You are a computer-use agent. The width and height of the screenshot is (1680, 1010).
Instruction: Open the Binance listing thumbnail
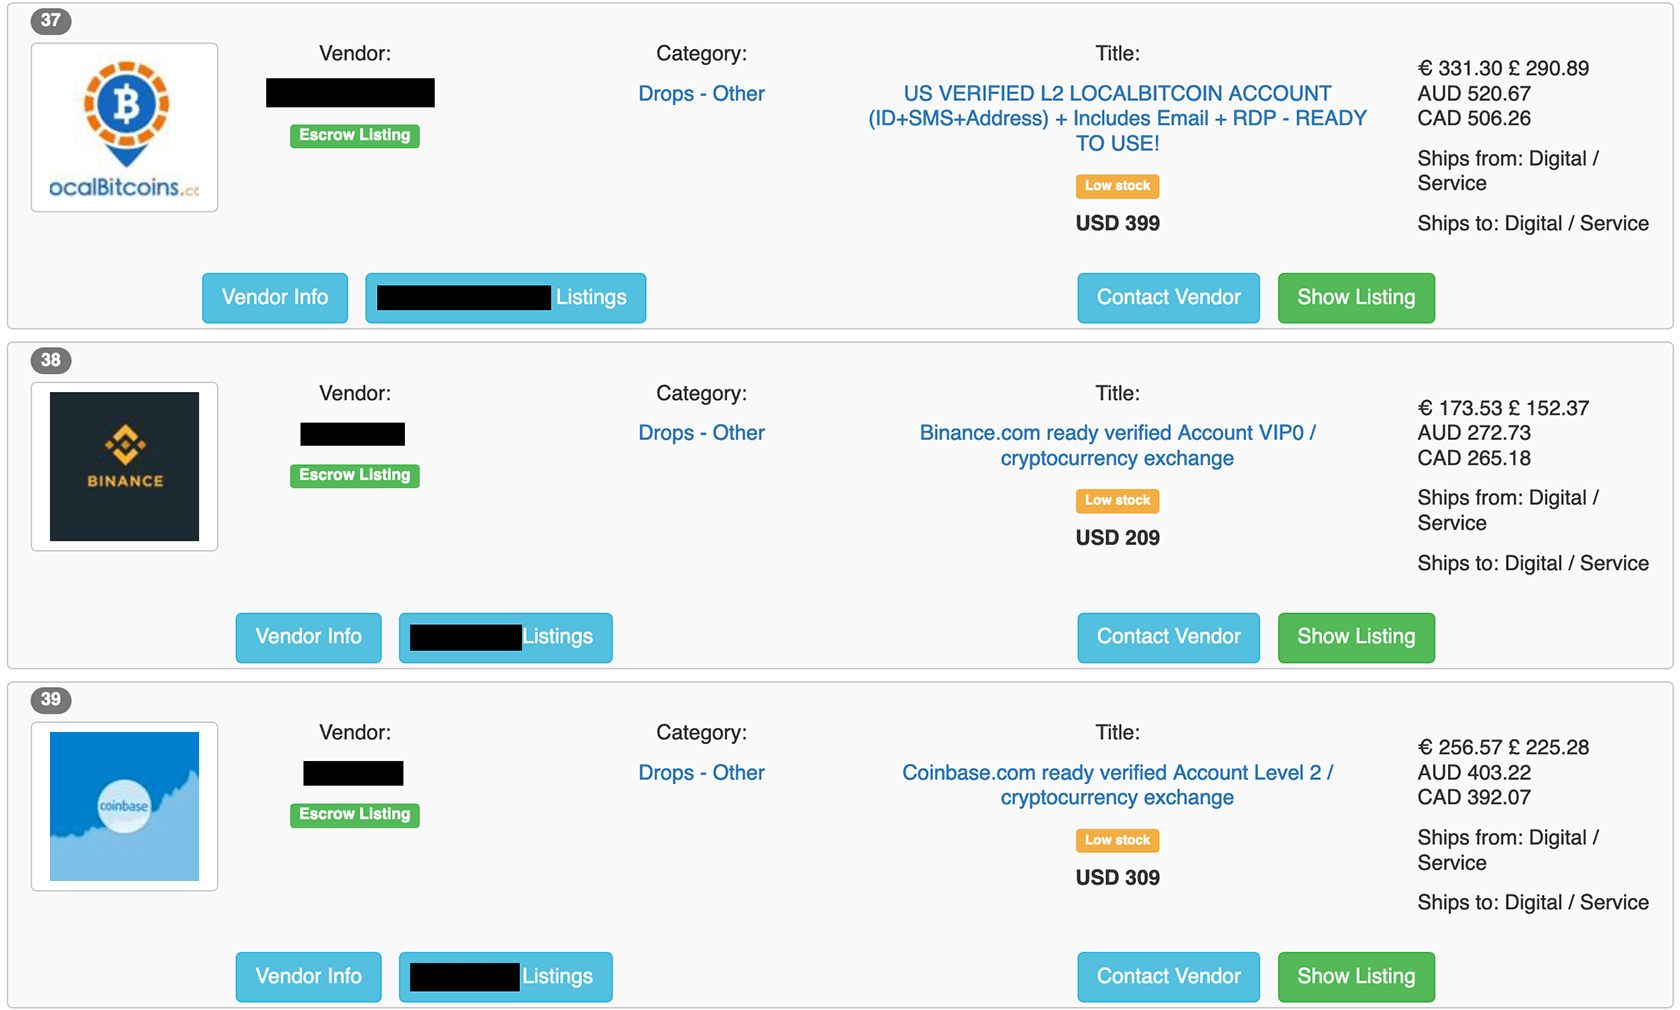click(x=125, y=466)
